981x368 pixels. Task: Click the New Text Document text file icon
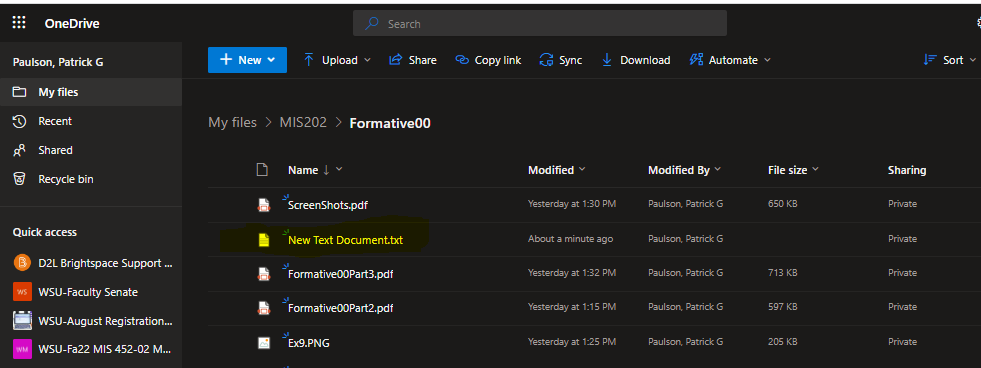point(264,240)
